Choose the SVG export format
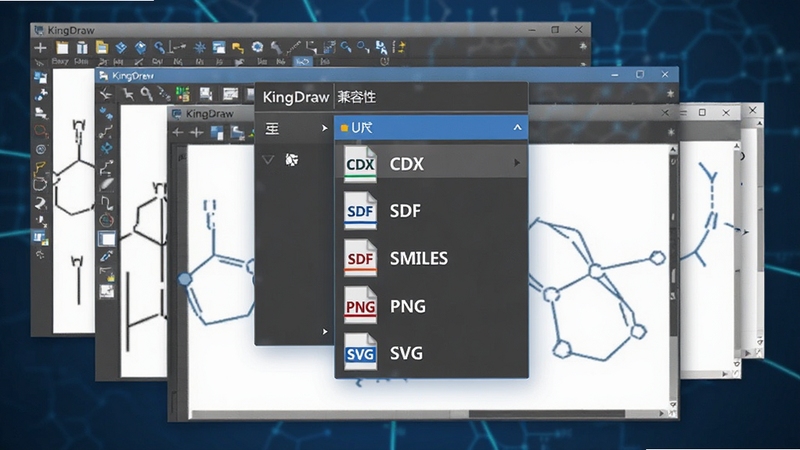Viewport: 800px width, 450px height. 431,353
